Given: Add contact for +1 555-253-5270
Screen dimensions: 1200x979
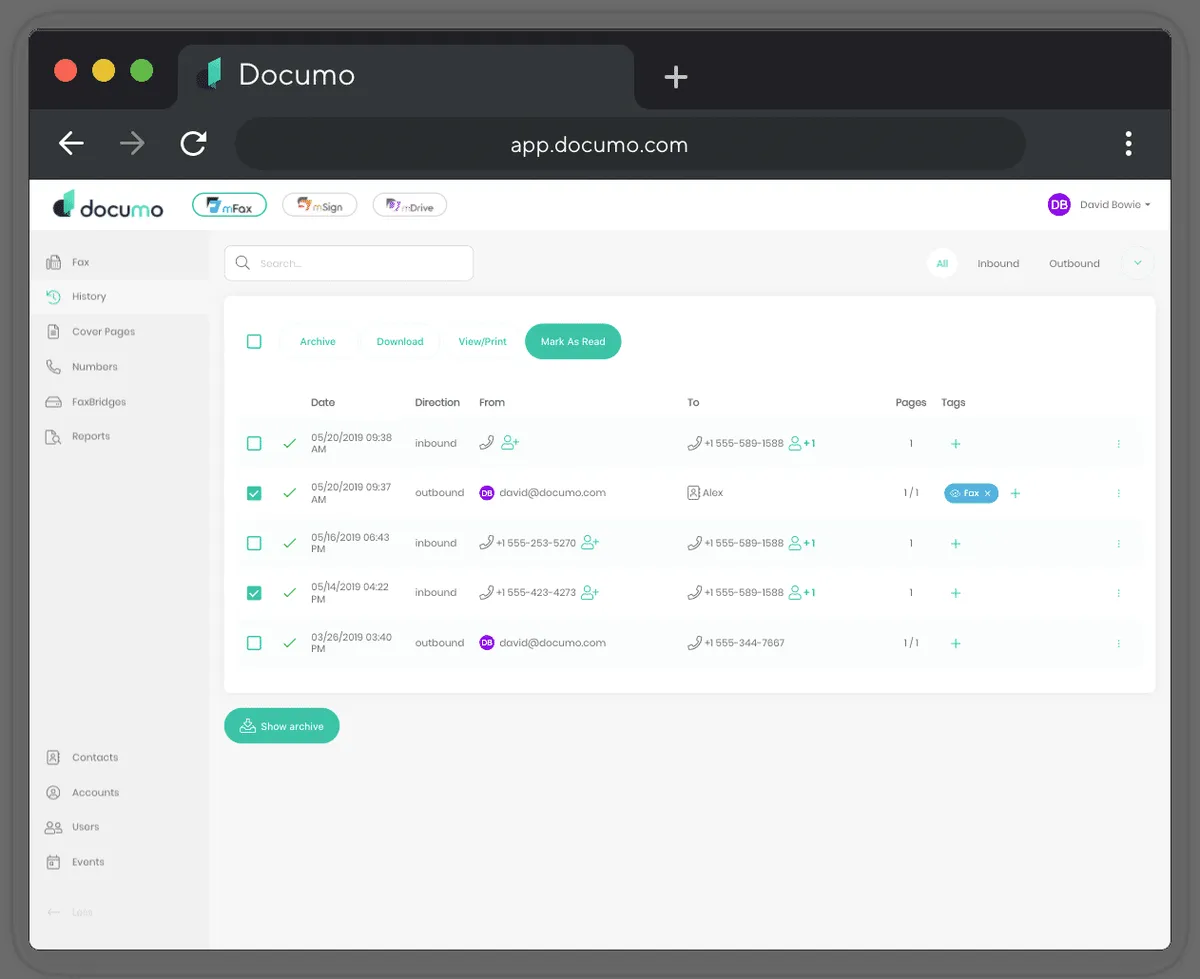Looking at the screenshot, I should [590, 543].
